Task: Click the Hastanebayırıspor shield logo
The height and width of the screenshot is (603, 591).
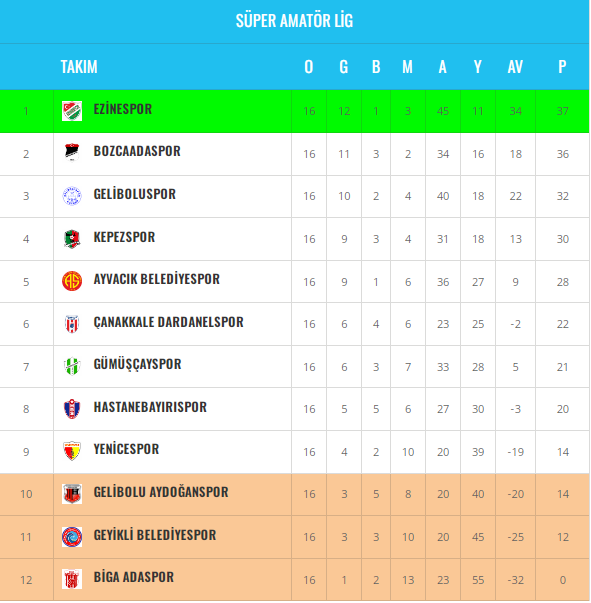Action: (x=72, y=408)
